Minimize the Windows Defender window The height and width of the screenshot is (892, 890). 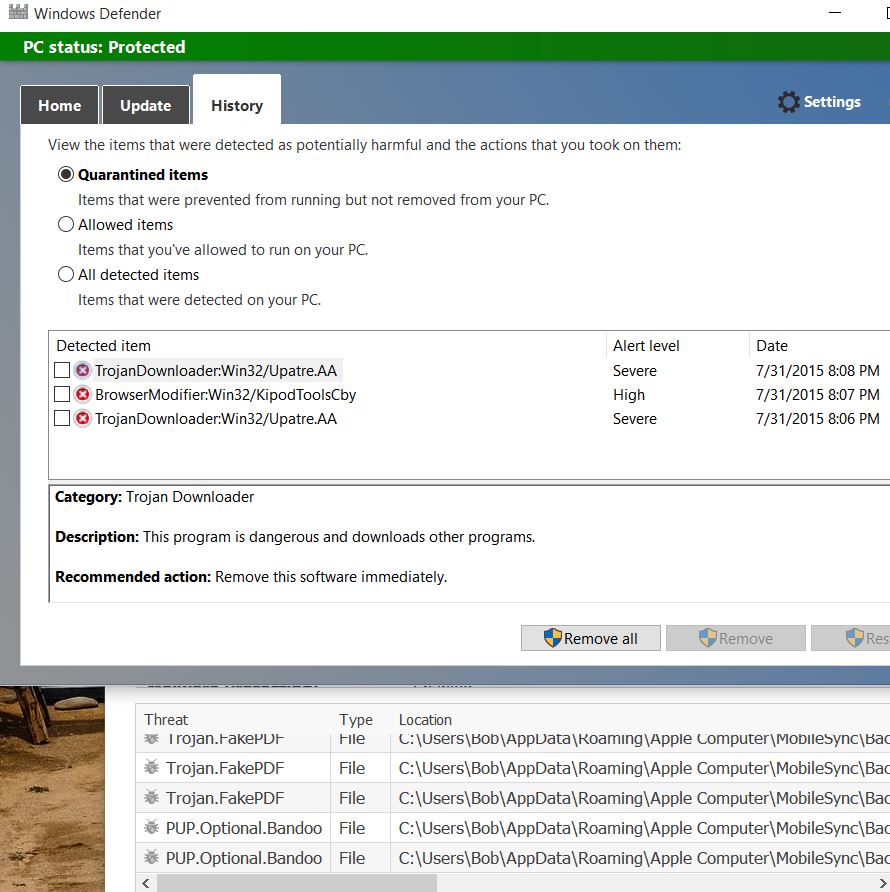[x=835, y=13]
